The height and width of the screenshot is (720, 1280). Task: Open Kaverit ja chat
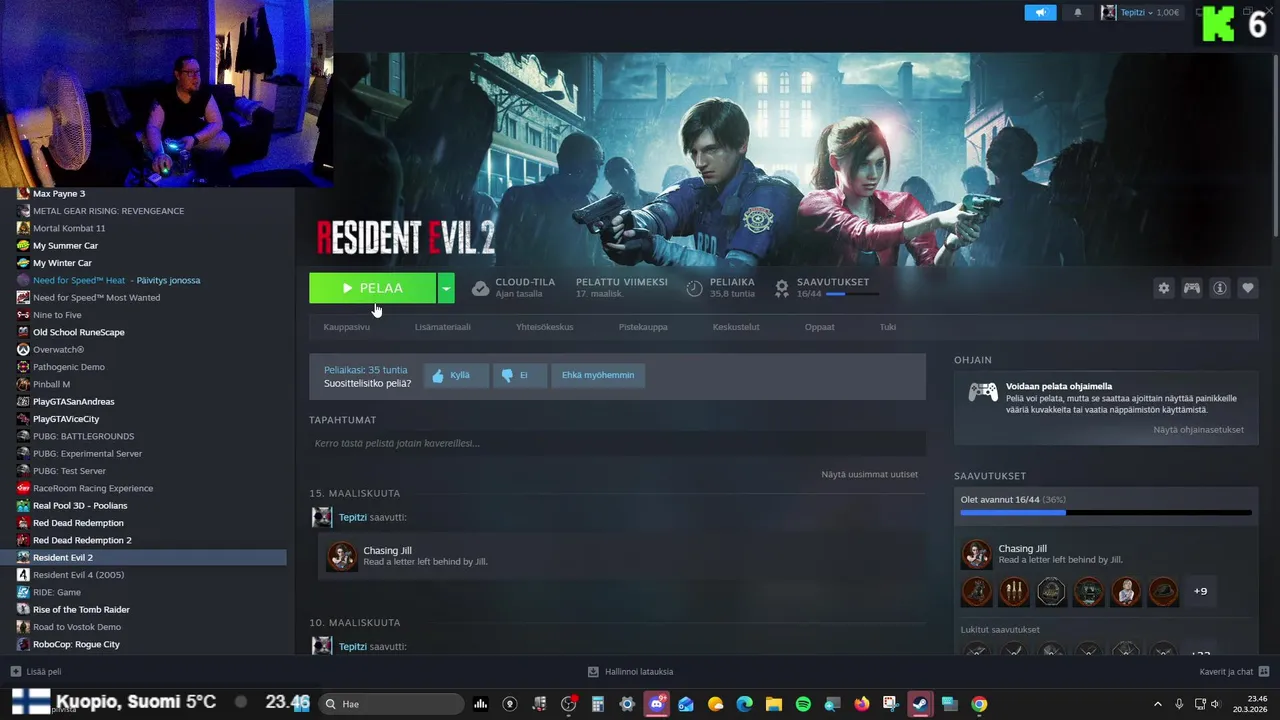(x=1234, y=671)
